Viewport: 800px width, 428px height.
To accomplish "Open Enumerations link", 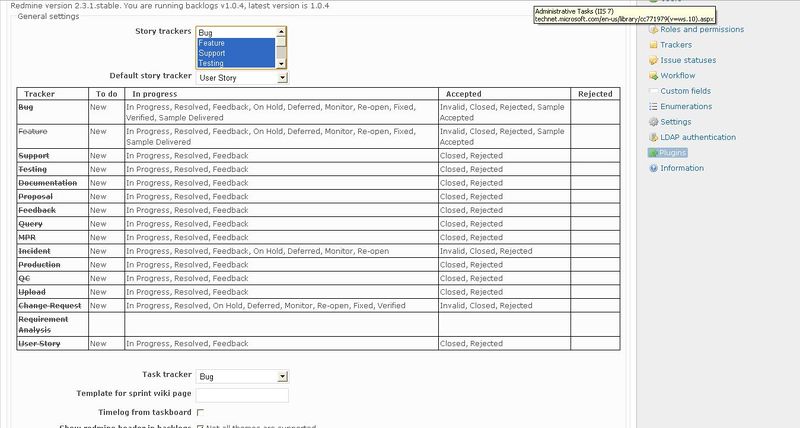I will (686, 106).
